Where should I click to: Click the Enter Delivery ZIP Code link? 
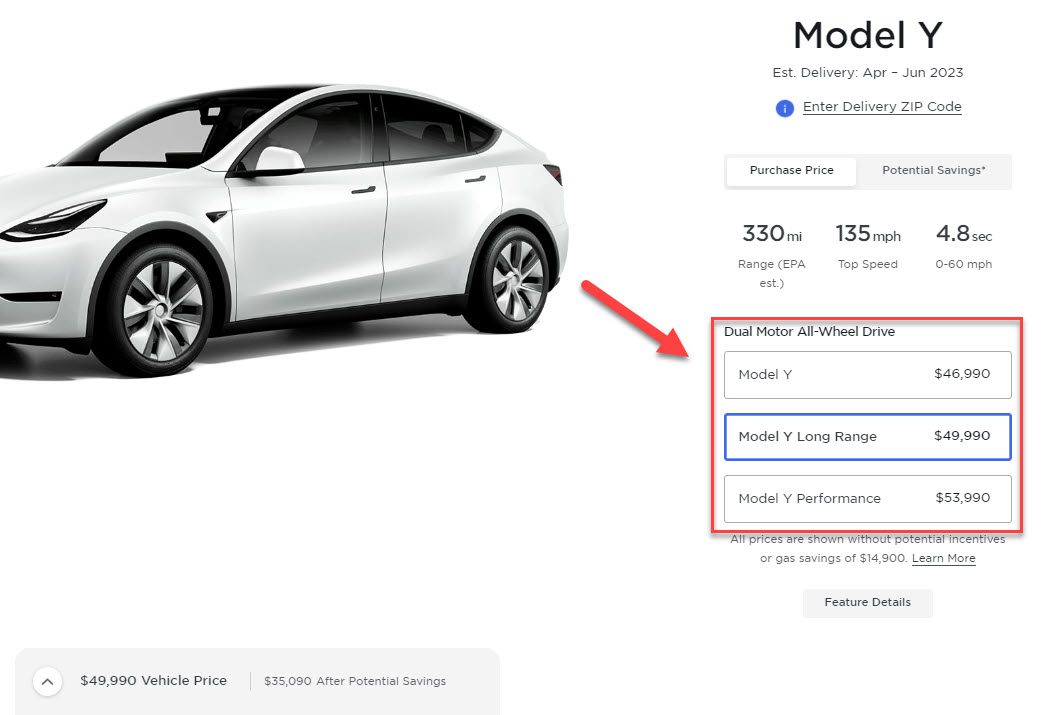882,106
